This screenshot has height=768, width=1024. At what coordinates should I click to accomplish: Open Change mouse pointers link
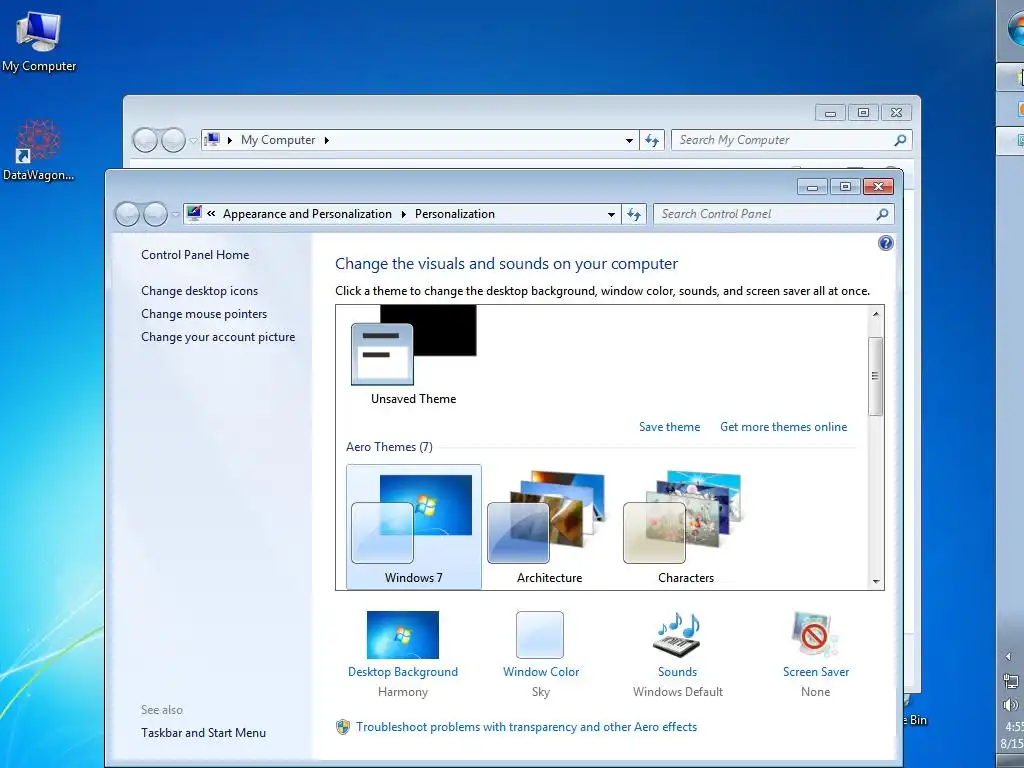tap(204, 313)
